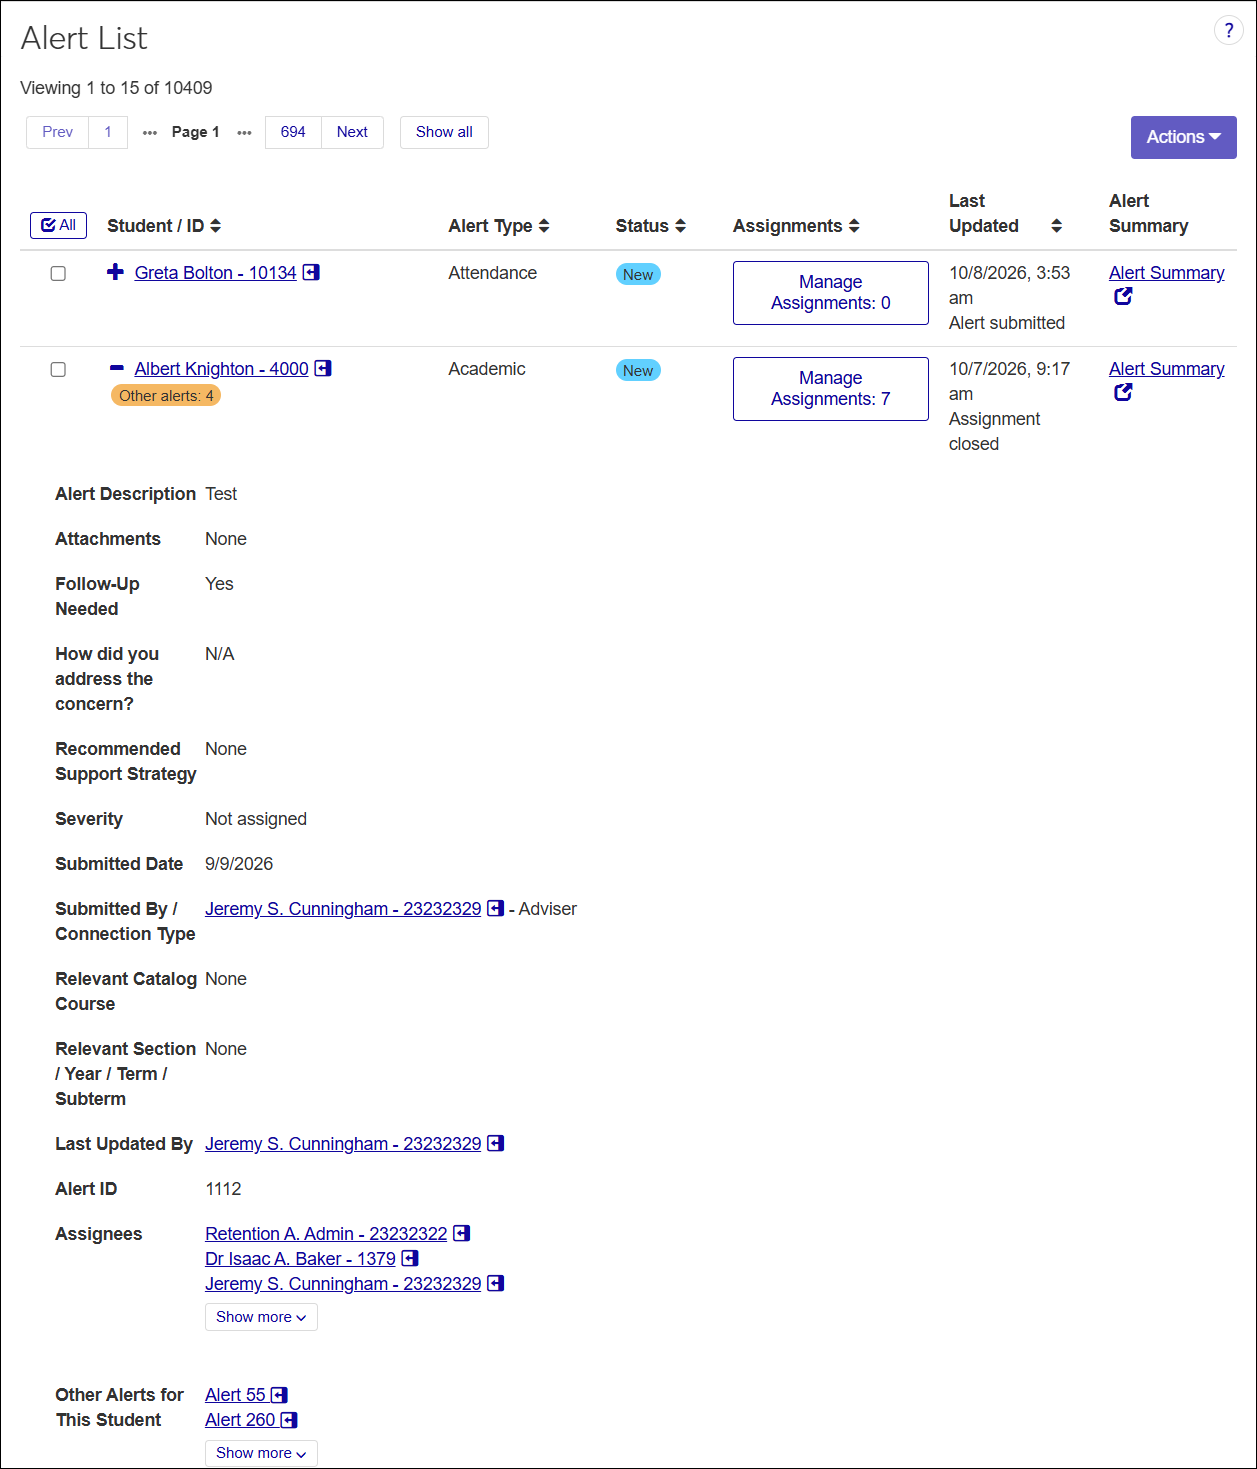Open Greta Bolton - 10134 student link
Viewport: 1257px width, 1469px height.
point(215,273)
